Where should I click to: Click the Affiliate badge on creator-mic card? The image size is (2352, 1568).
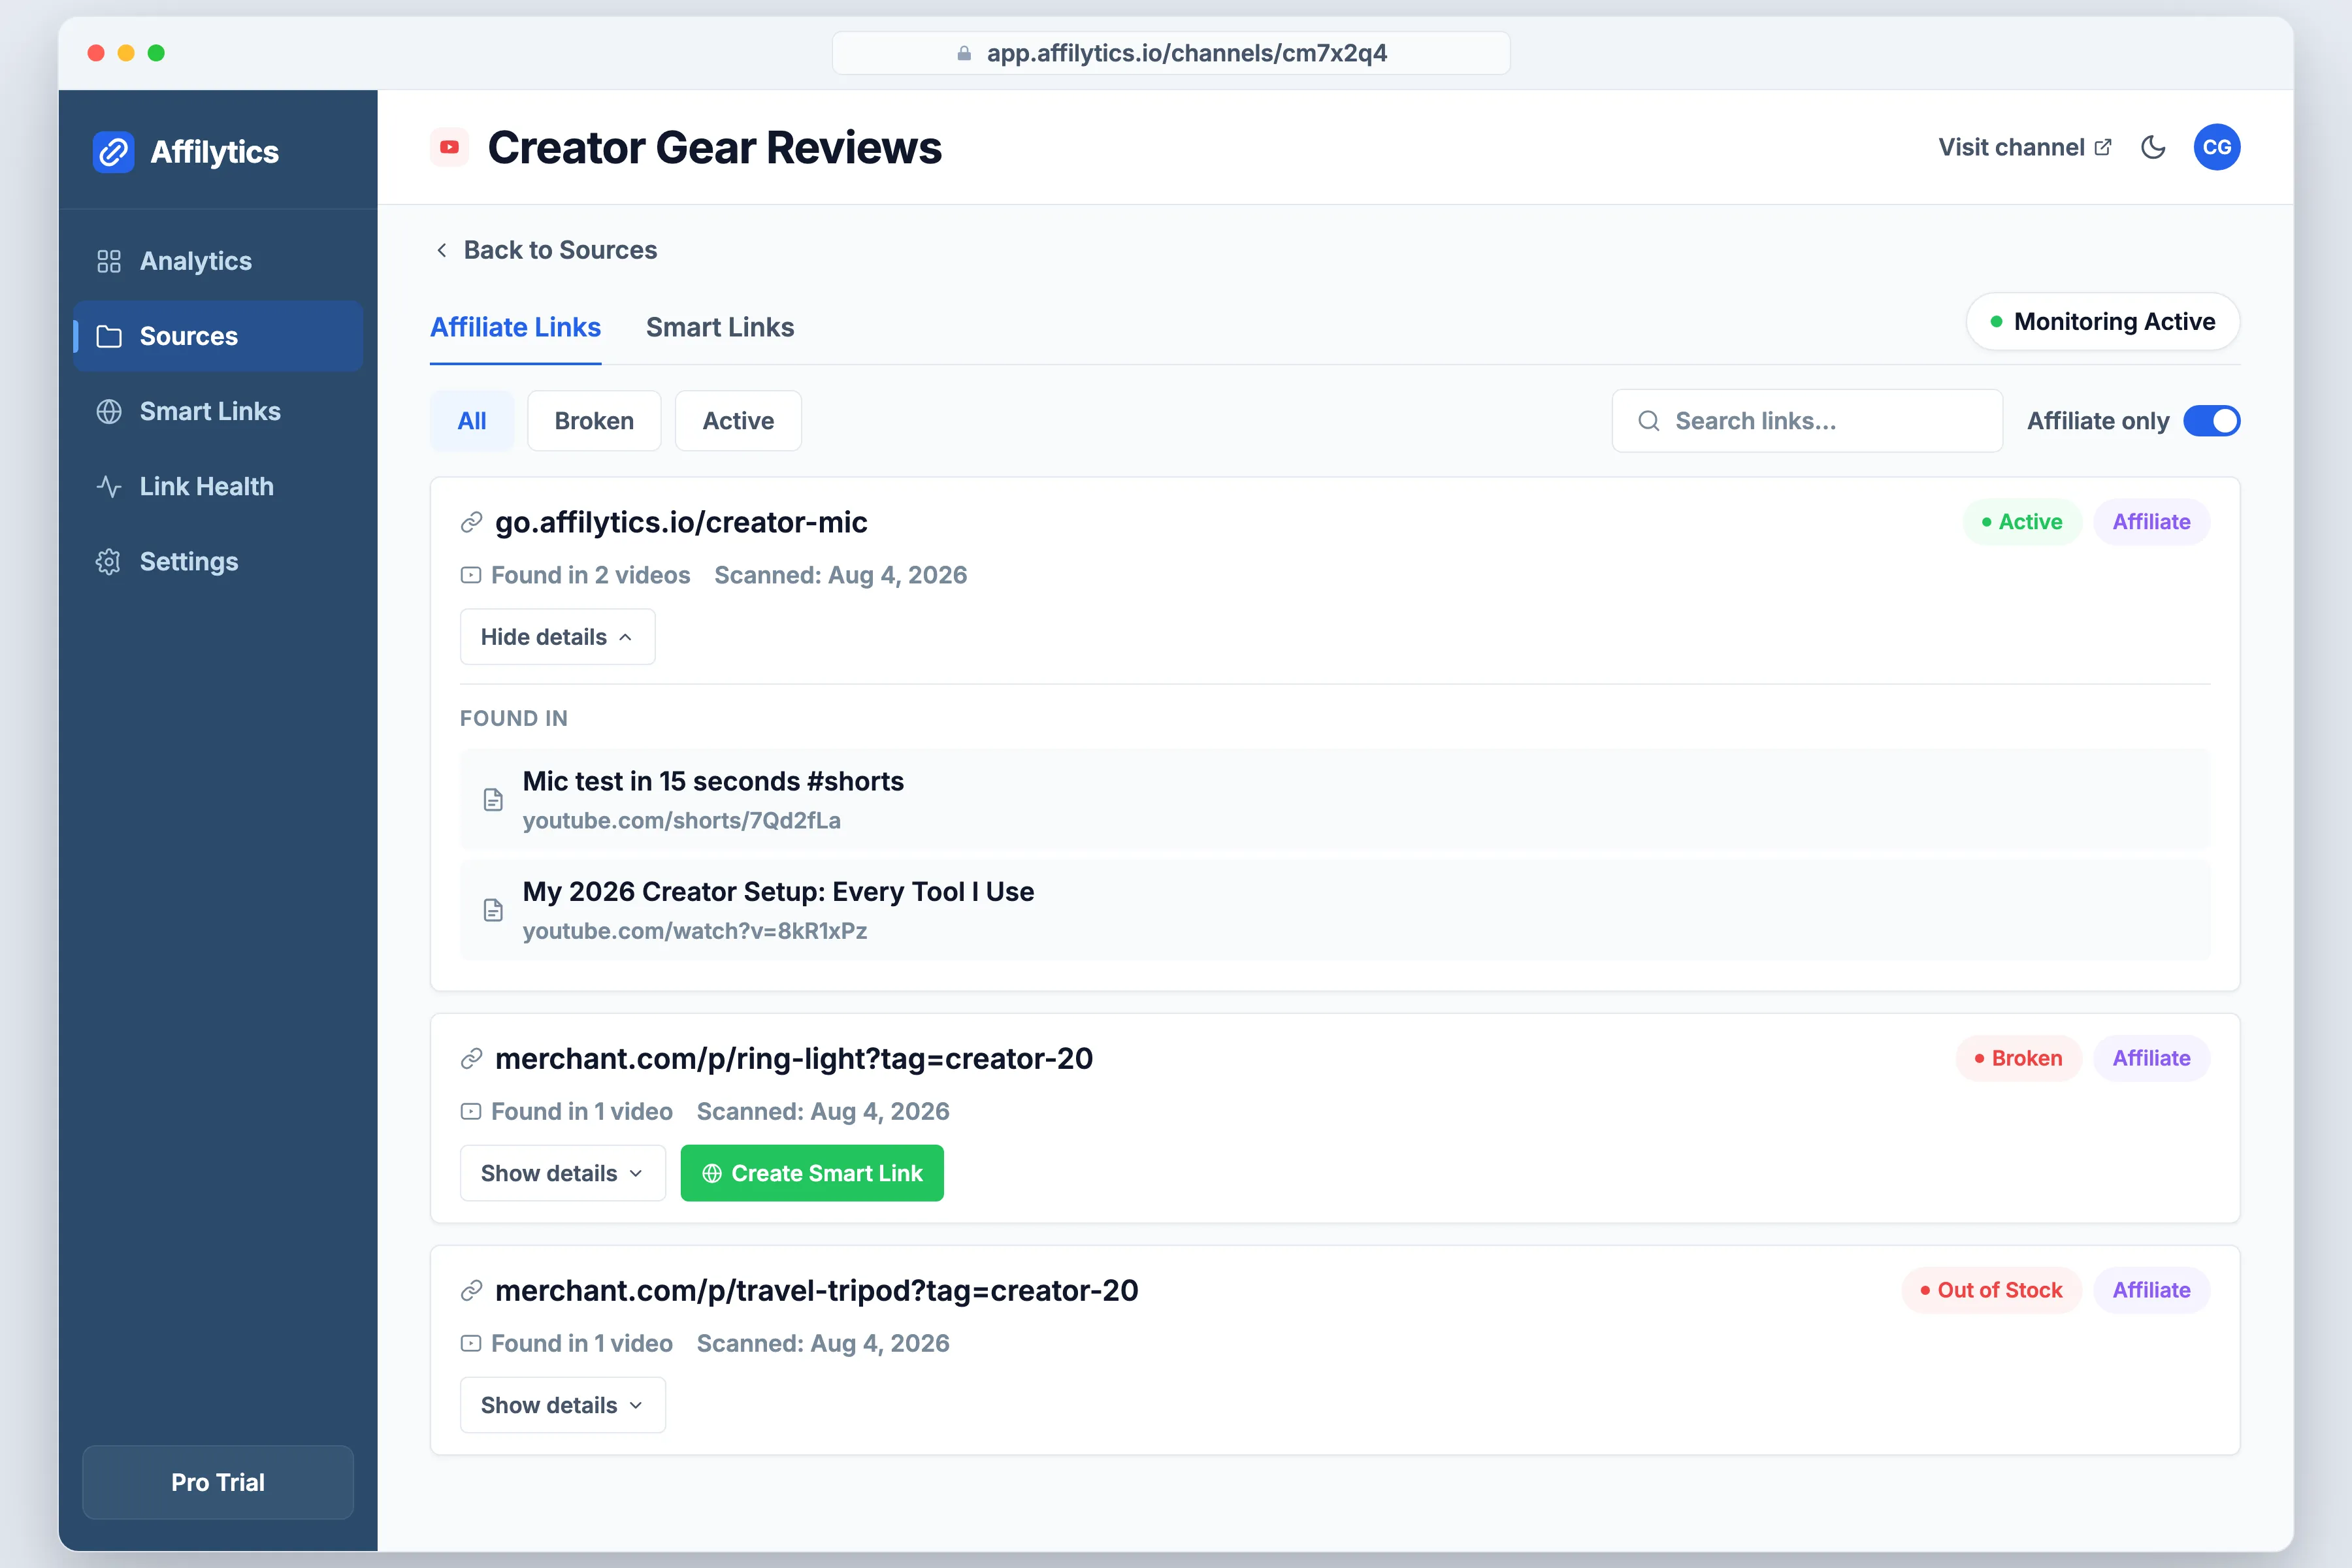(x=2151, y=522)
